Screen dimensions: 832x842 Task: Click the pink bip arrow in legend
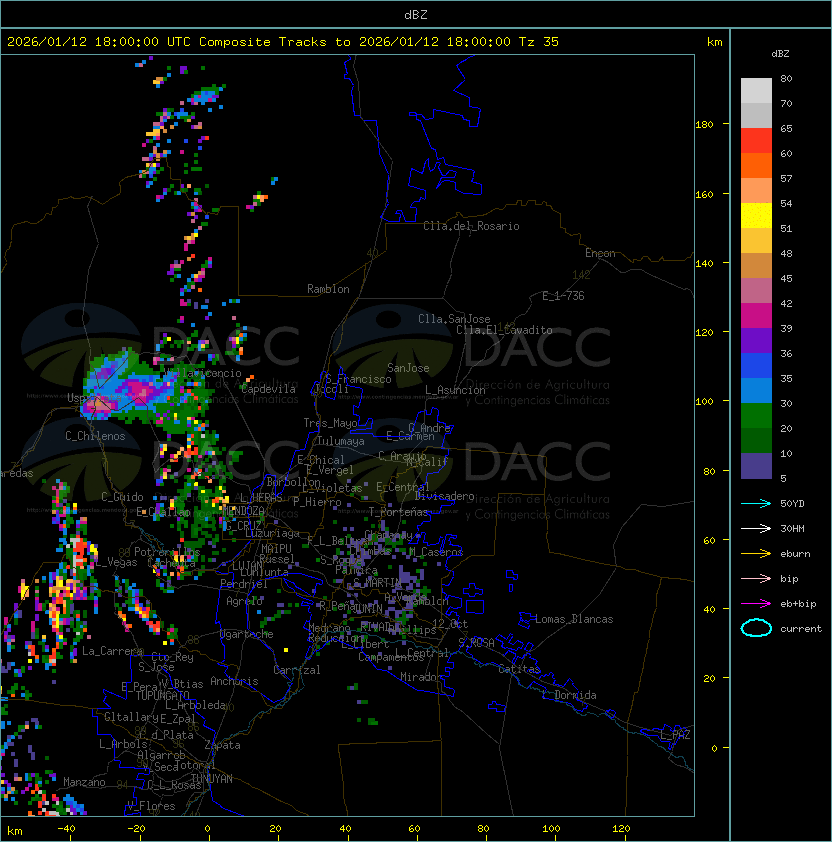[756, 578]
